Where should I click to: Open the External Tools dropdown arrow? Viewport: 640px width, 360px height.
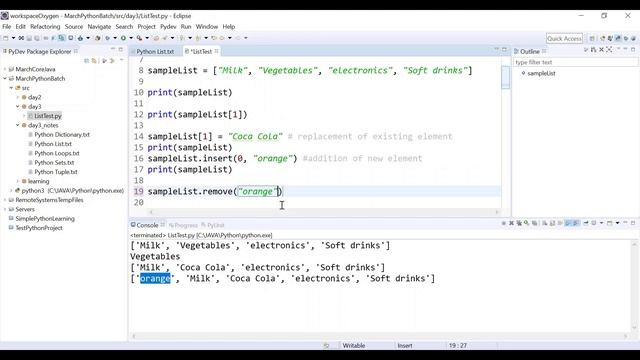147,38
